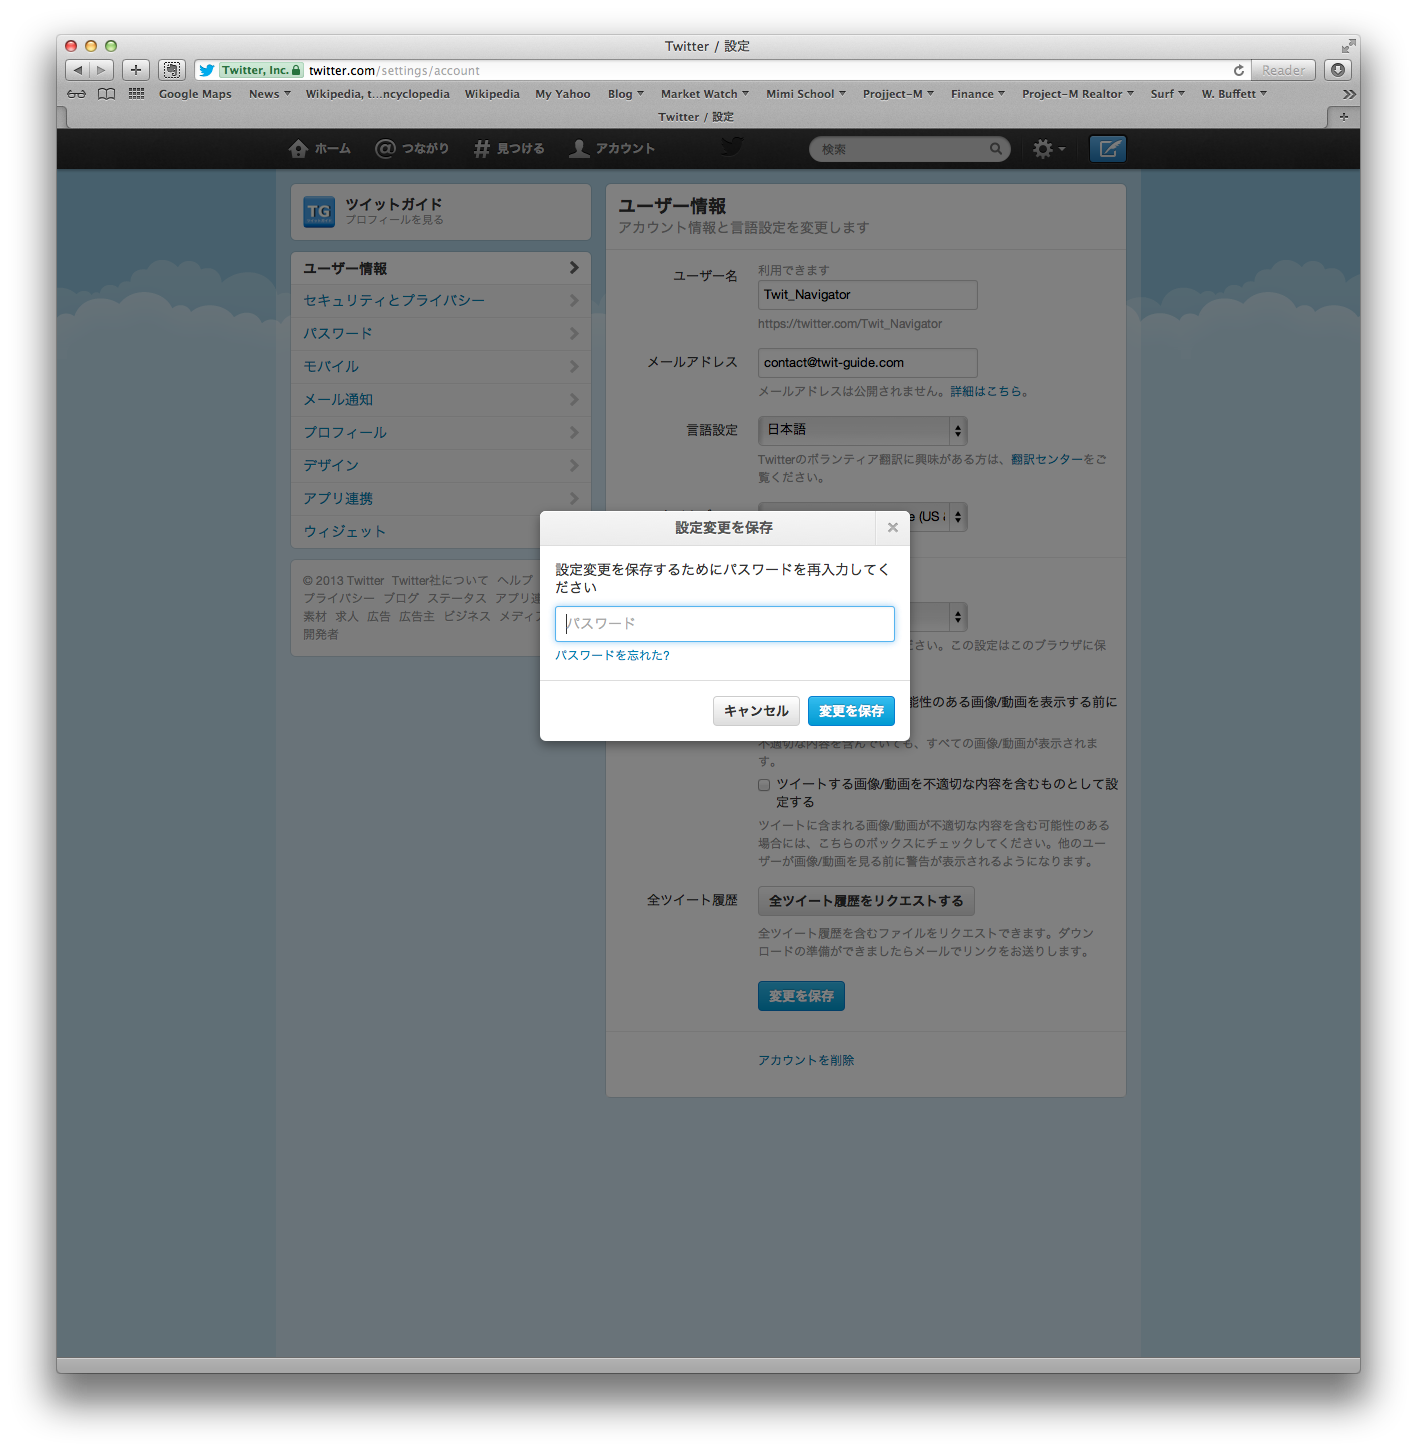1417x1452 pixels.
Task: Click the search magnifier icon
Action: (996, 149)
